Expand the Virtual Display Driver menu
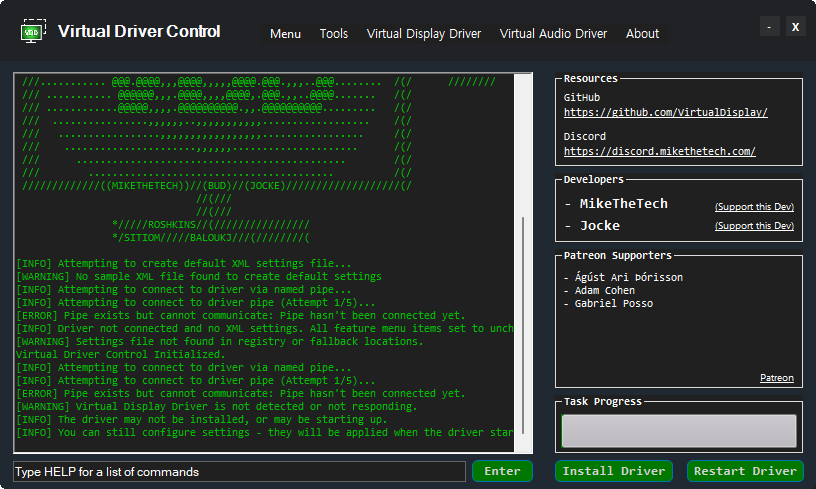Image resolution: width=816 pixels, height=489 pixels. click(x=424, y=34)
